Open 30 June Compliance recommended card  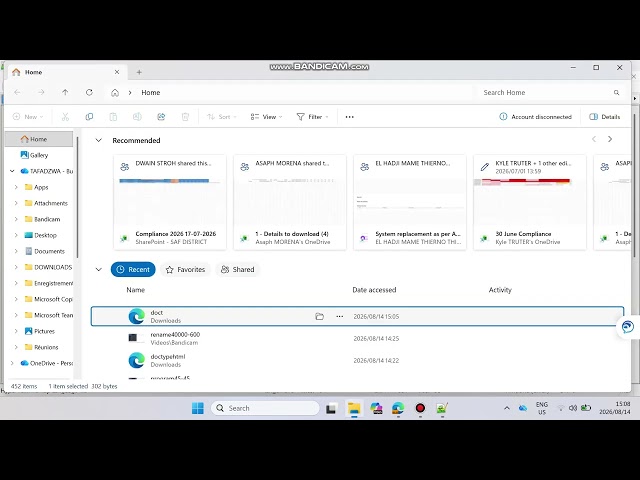point(530,202)
